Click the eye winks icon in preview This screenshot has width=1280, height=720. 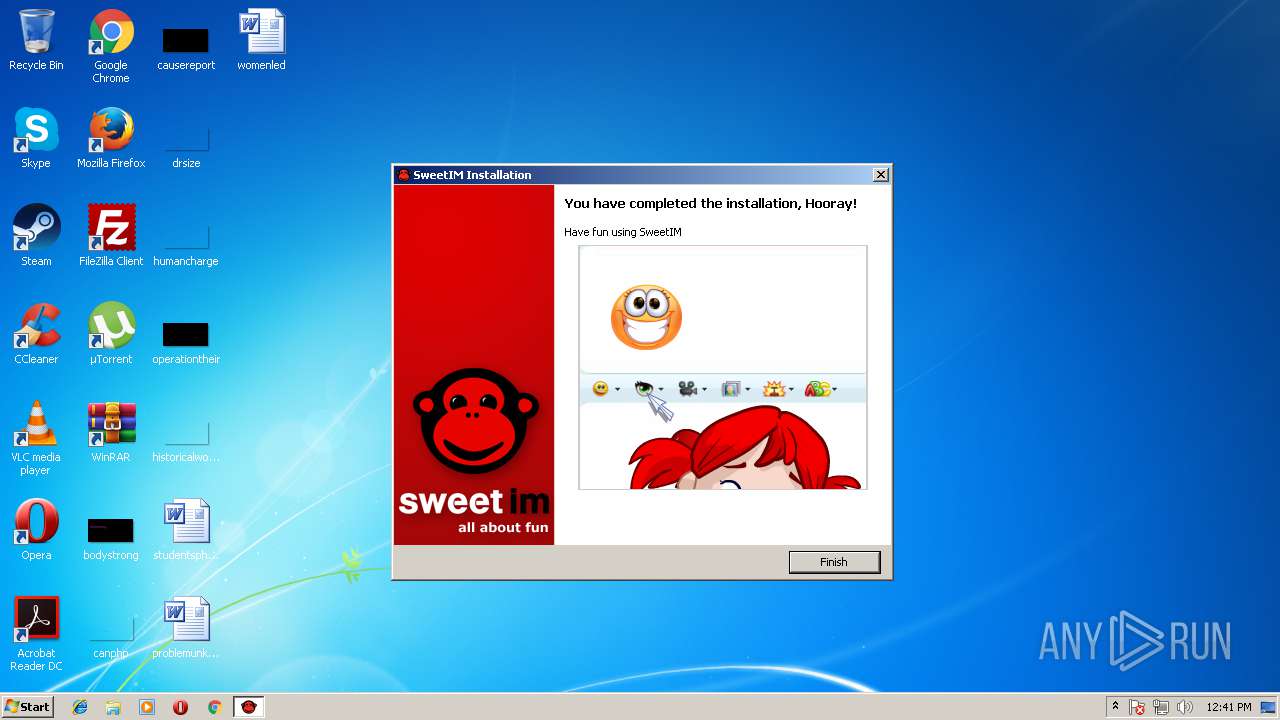pyautogui.click(x=646, y=388)
